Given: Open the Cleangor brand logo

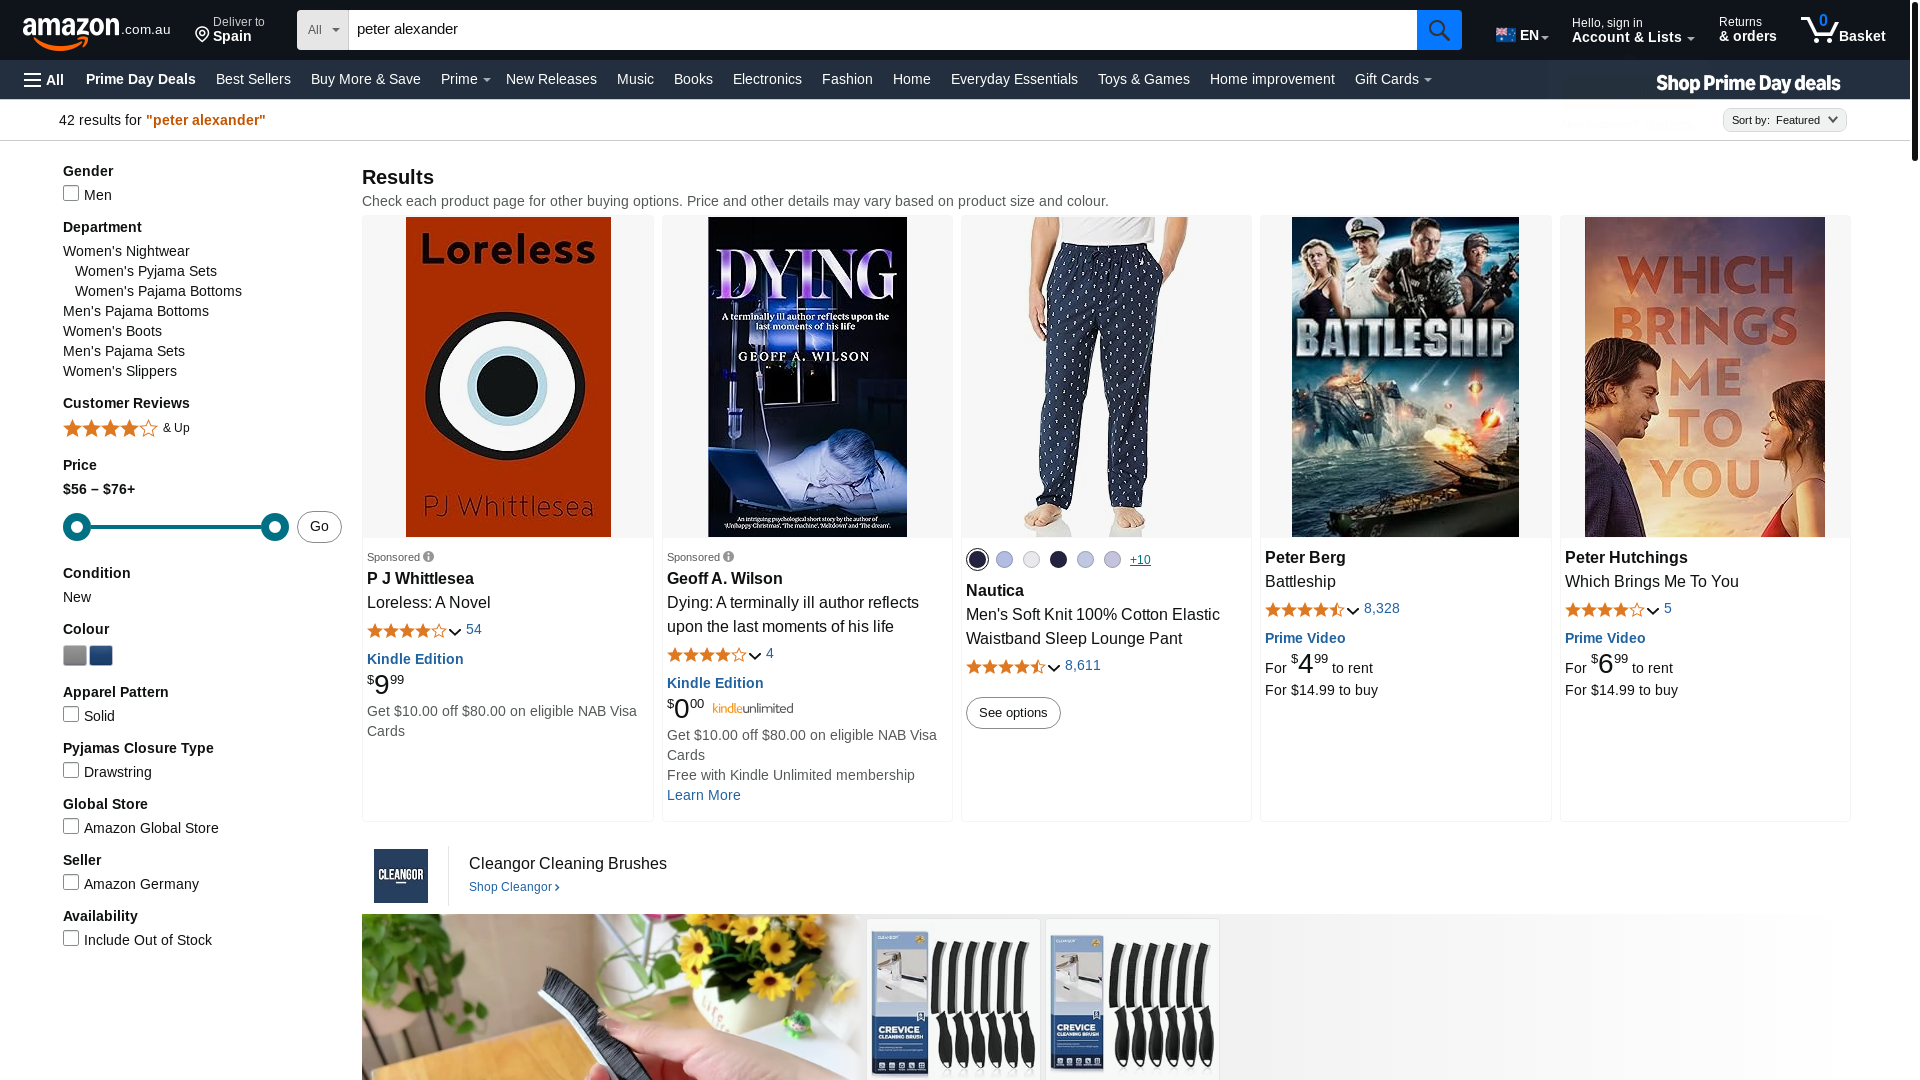Looking at the screenshot, I should (401, 876).
